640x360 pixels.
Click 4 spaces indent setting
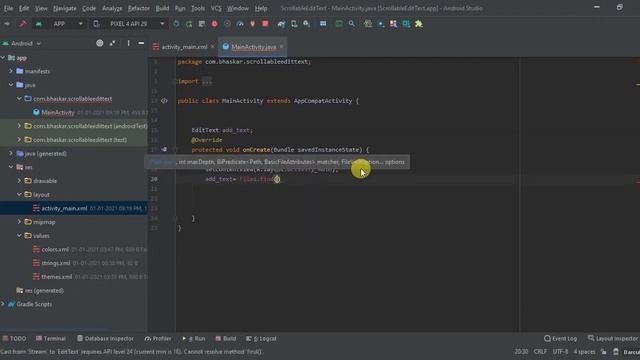coord(584,352)
